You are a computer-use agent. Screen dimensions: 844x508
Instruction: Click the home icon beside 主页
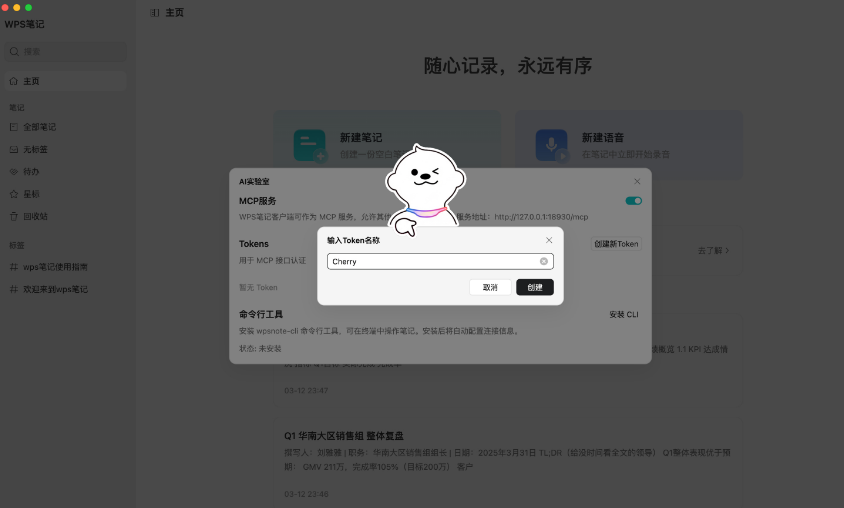point(13,81)
